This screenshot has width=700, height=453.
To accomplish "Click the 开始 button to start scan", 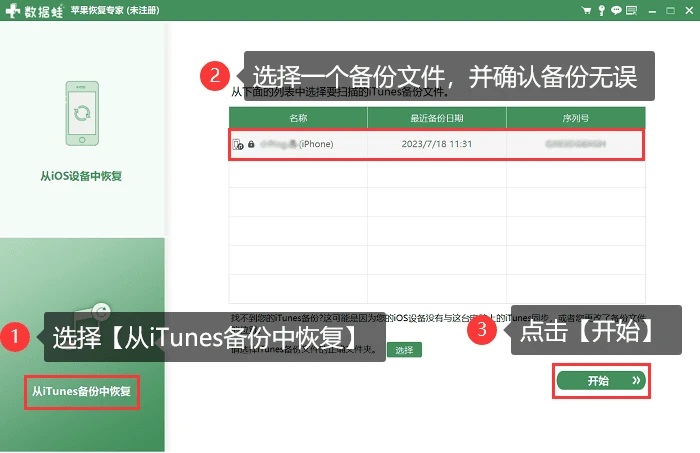I will point(601,381).
